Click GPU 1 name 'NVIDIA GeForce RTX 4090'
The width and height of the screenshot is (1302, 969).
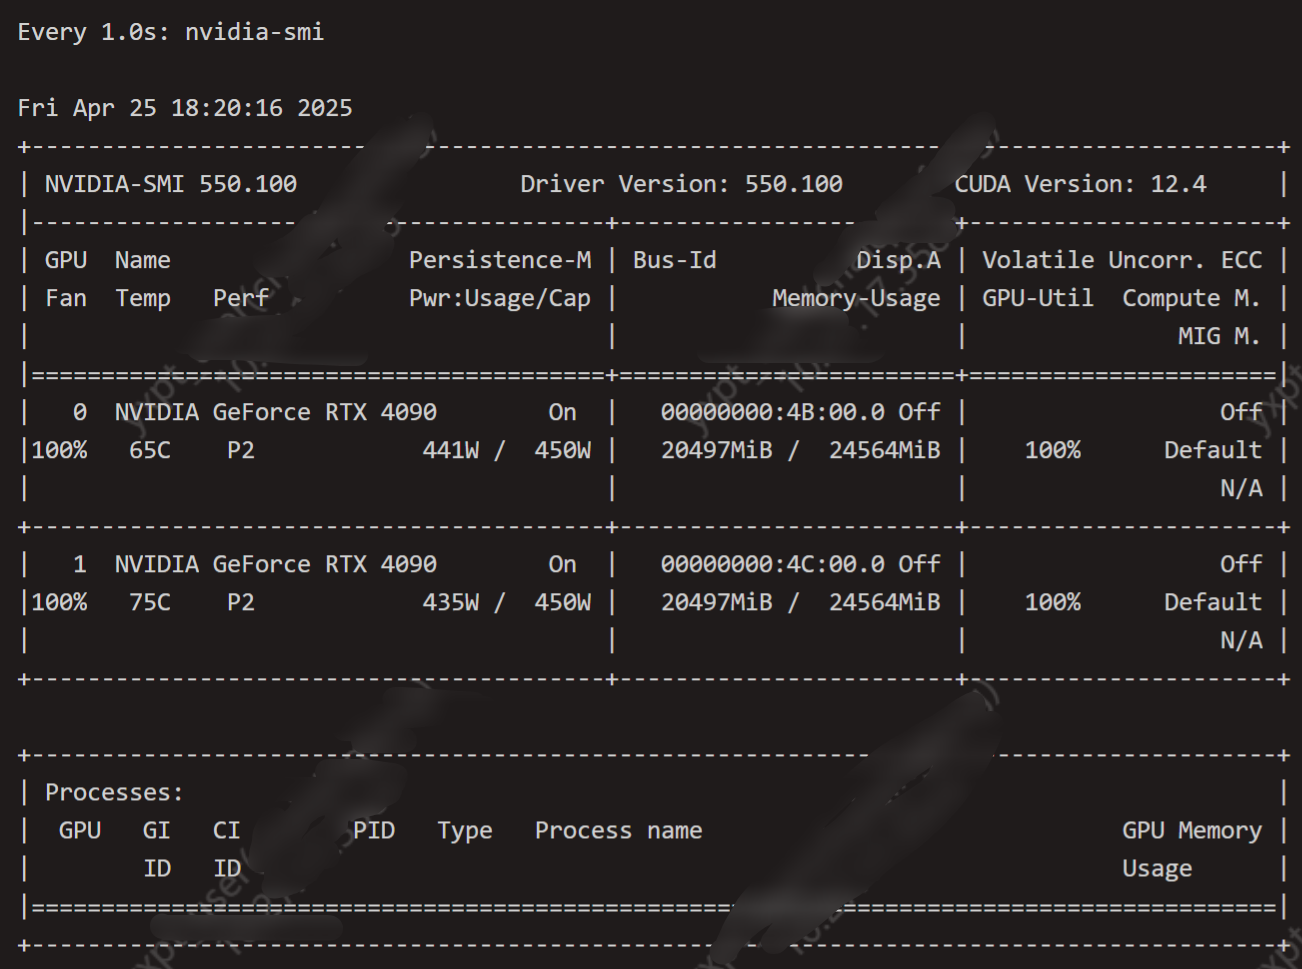click(x=276, y=564)
